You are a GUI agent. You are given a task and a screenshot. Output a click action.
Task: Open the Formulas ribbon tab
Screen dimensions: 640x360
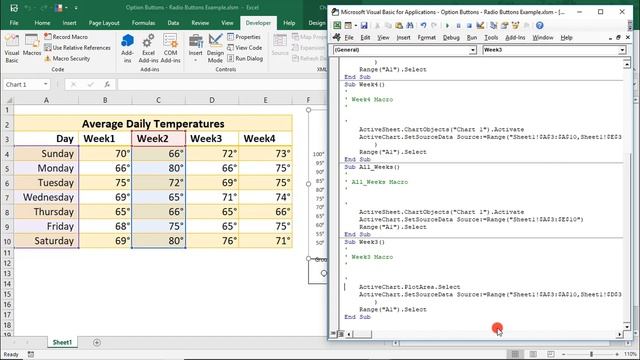click(143, 23)
